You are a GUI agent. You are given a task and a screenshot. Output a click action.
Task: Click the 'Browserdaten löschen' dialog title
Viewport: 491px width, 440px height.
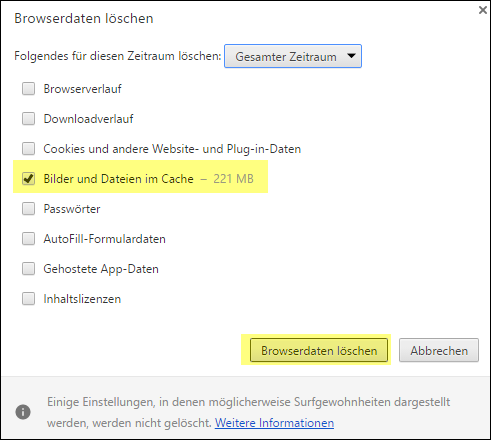point(84,18)
